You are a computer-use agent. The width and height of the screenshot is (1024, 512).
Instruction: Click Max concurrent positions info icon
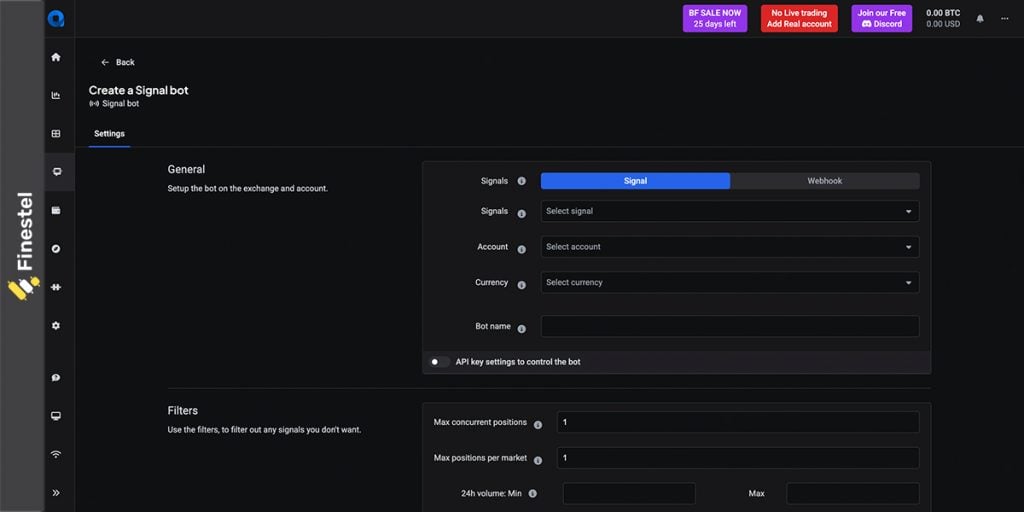click(x=538, y=425)
